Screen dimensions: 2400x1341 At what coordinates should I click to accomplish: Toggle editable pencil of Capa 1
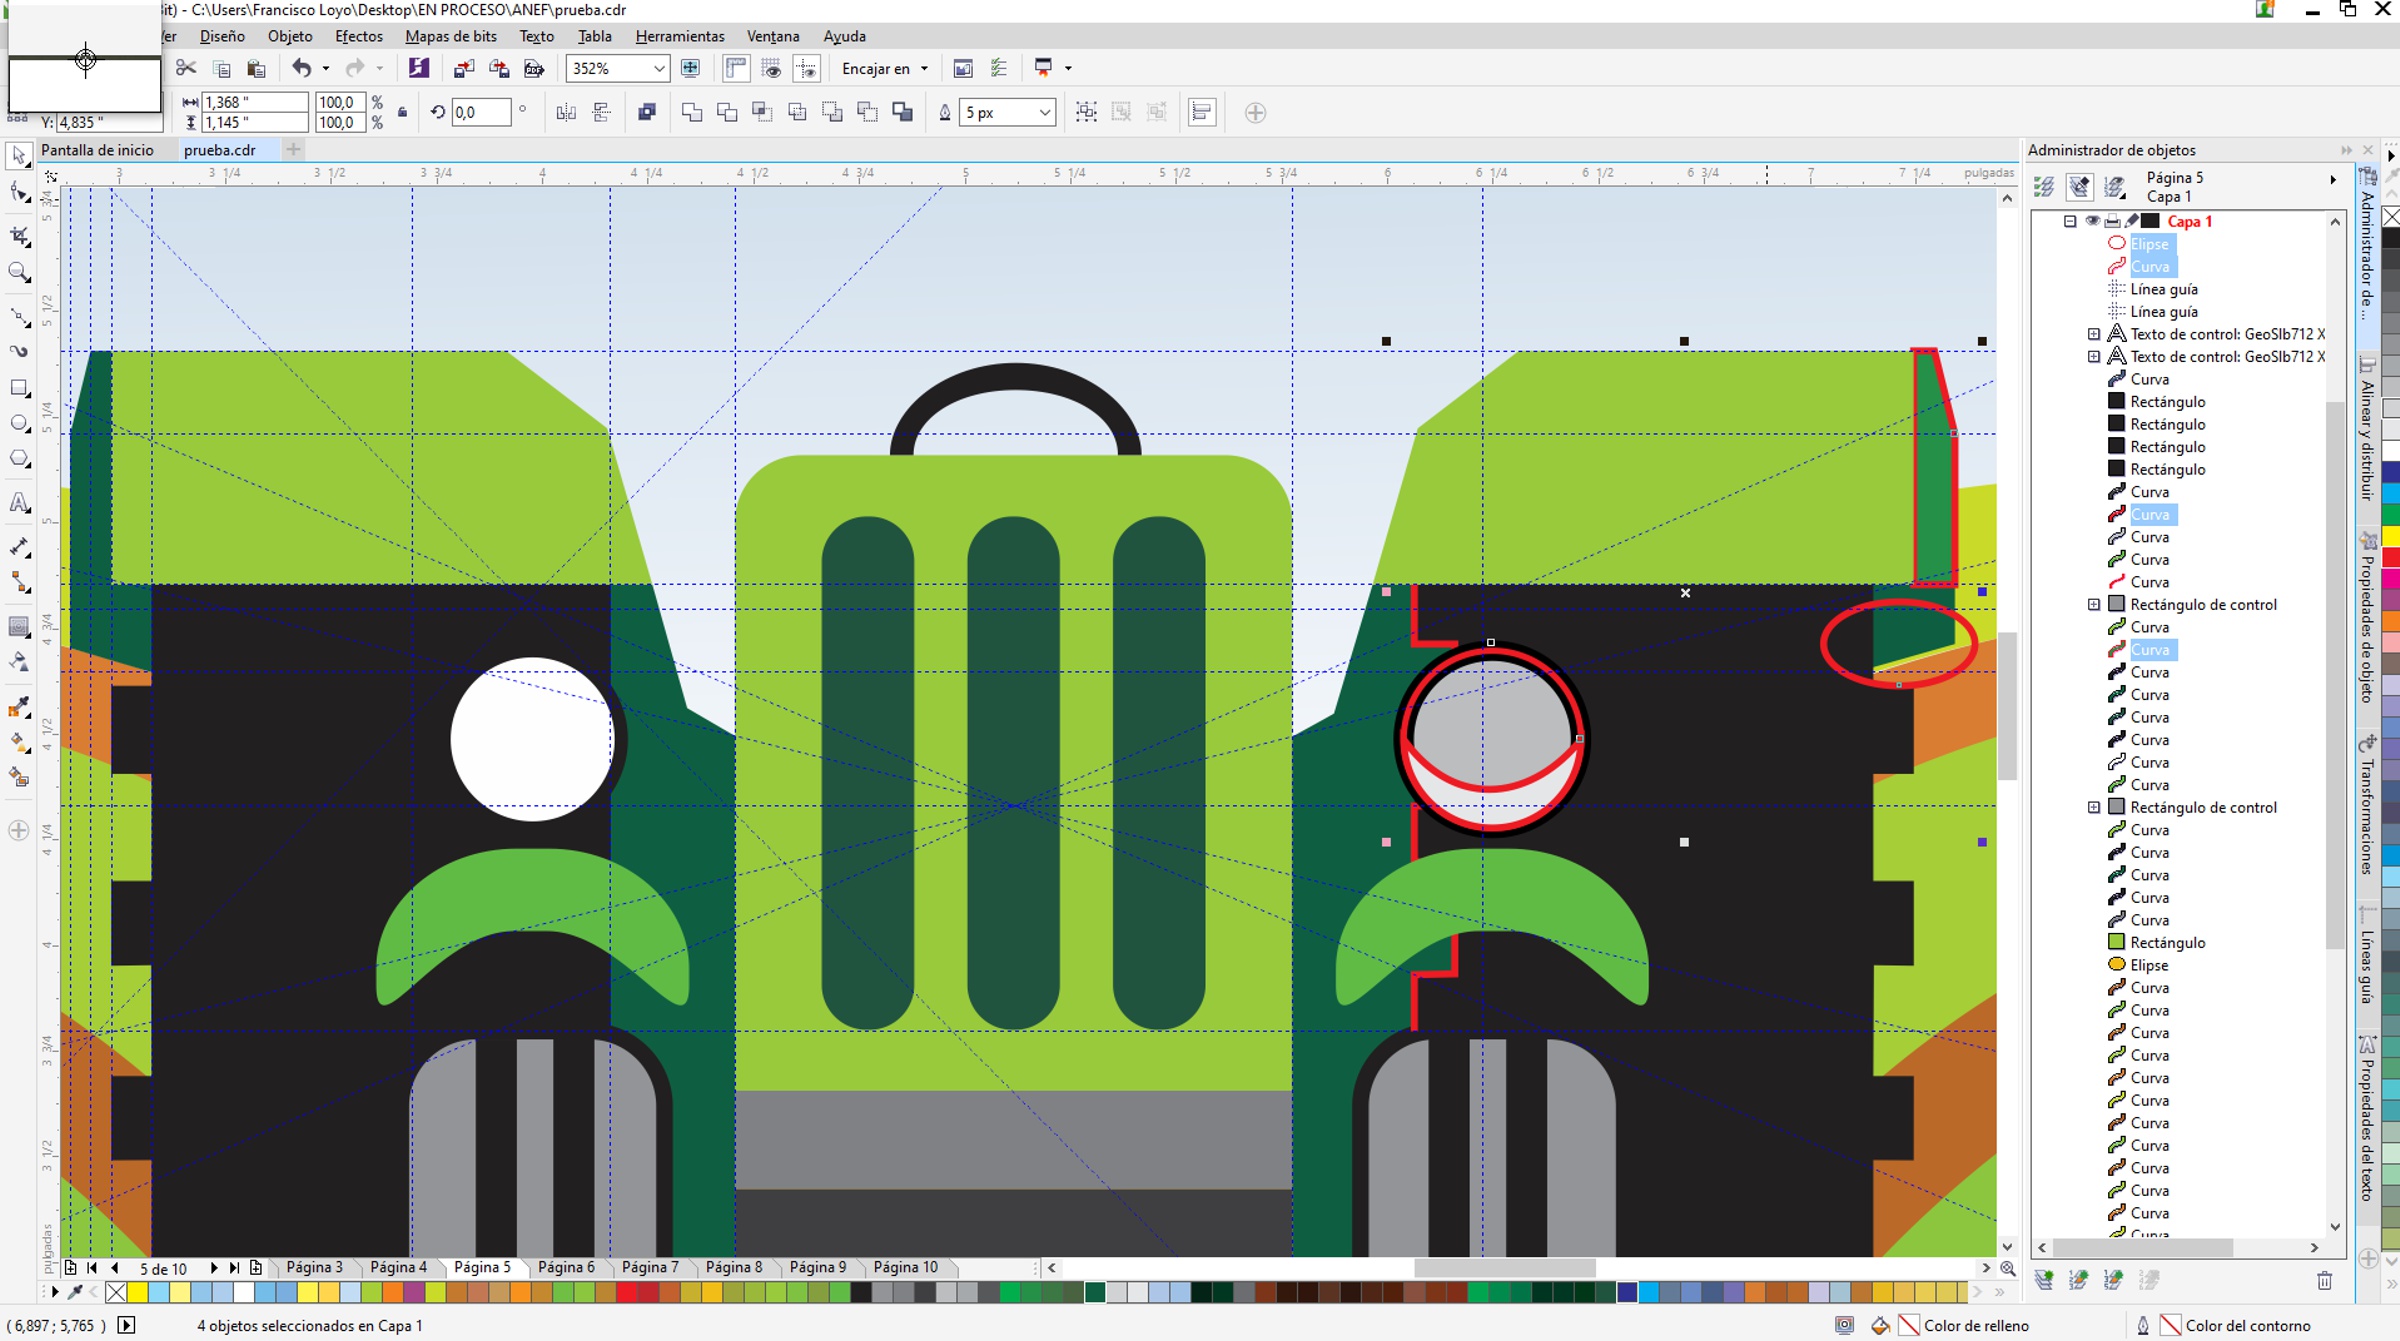[x=2132, y=221]
